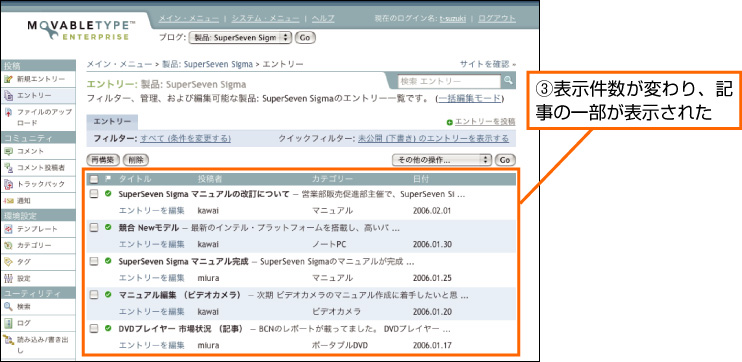Click エントリーを編集 for 2006.02.01 entry

tap(151, 210)
